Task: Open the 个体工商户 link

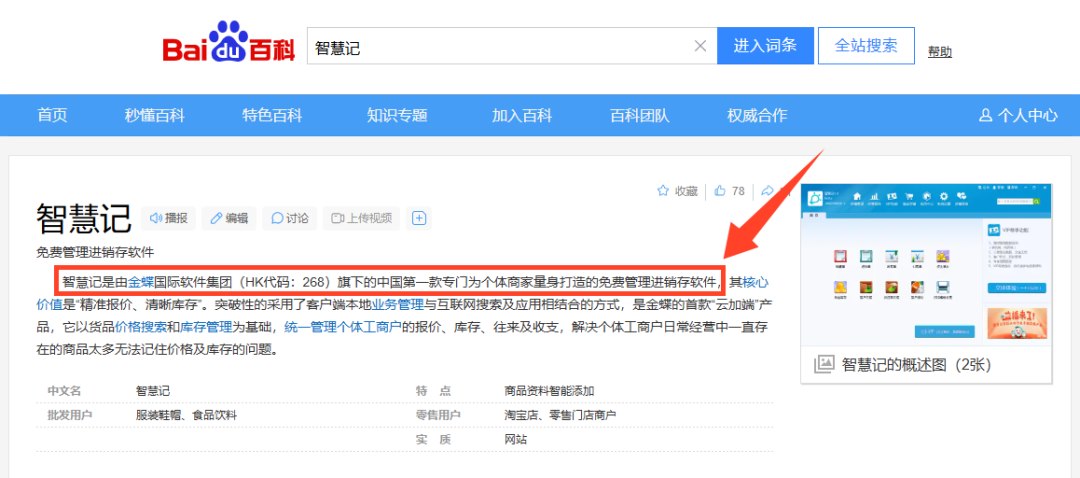Action: 368,326
